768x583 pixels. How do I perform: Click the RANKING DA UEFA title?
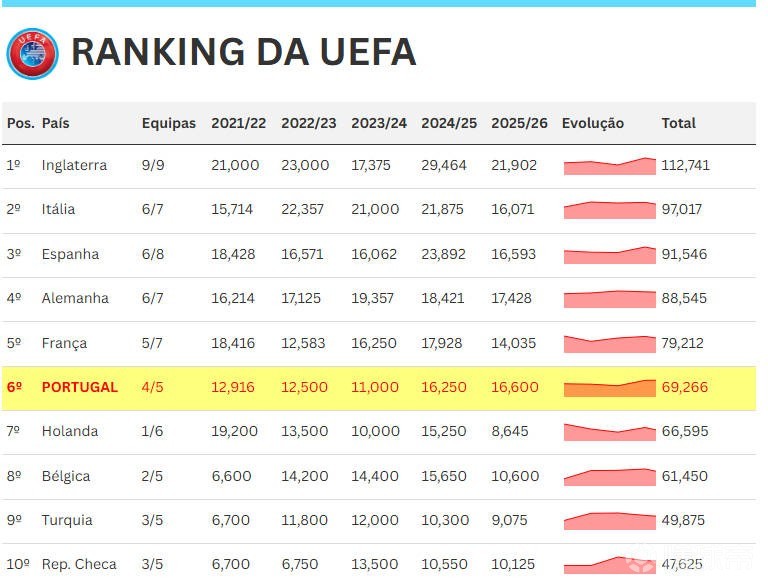[x=243, y=52]
